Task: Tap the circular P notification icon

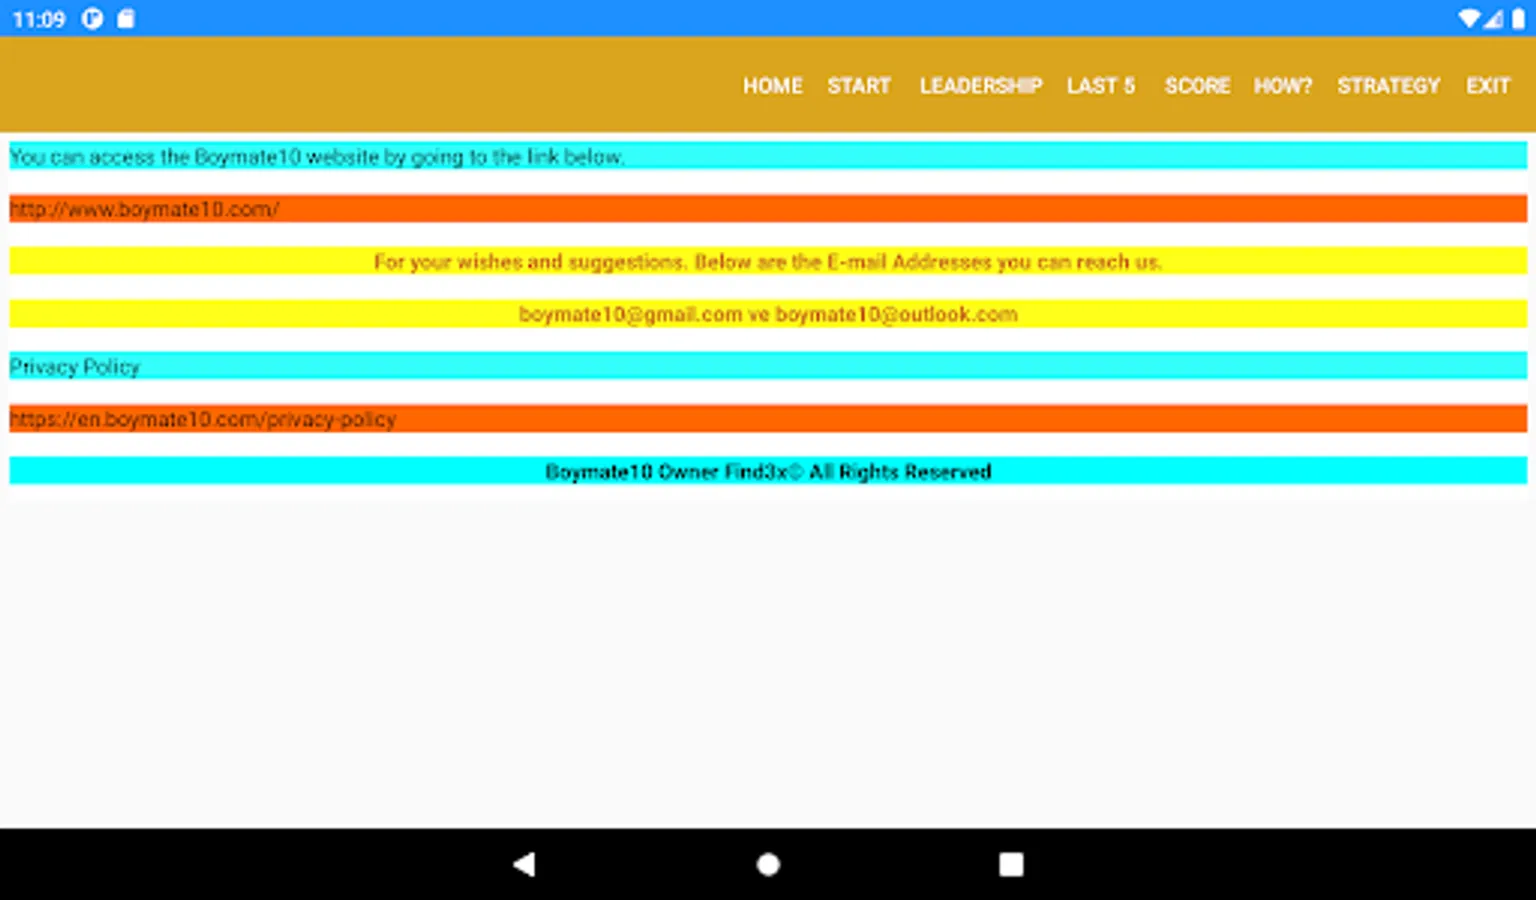Action: (92, 19)
